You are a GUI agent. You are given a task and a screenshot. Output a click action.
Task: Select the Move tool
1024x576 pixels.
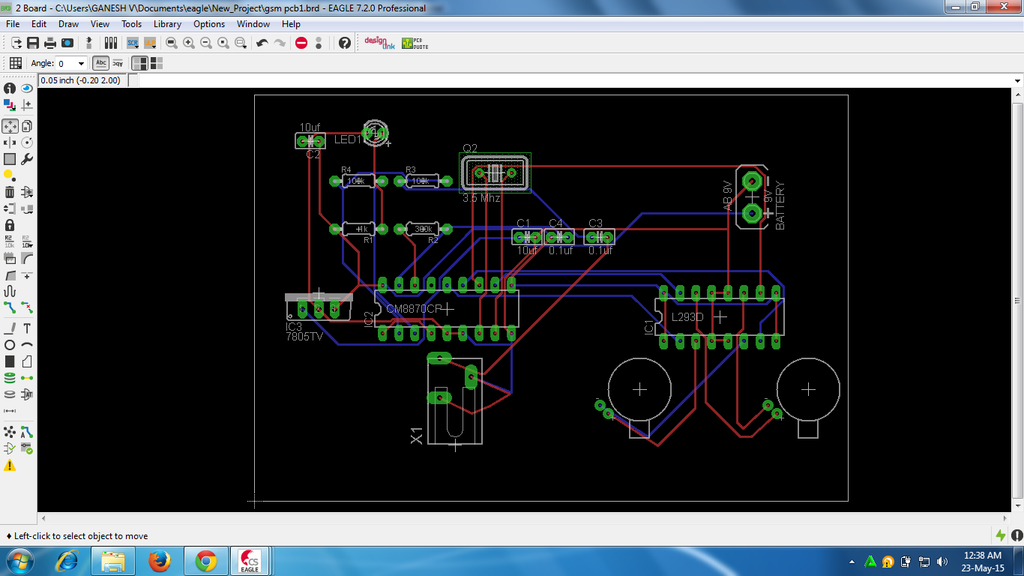[x=9, y=124]
